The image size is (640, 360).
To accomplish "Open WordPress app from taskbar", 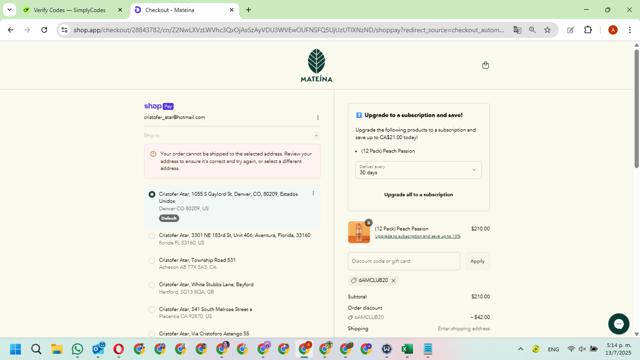I will tap(387, 349).
